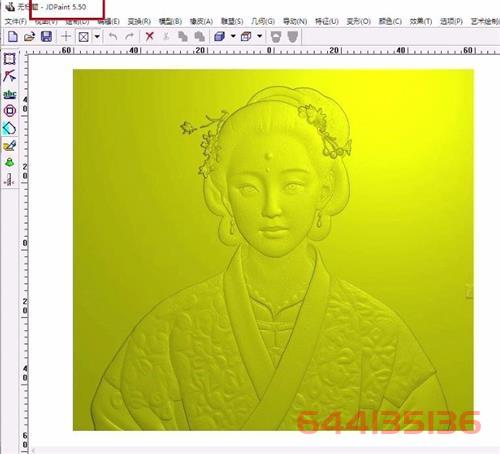Pick the highlighted cyan eraser-shaped tool
Viewport: 500px width, 454px height.
[x=9, y=128]
